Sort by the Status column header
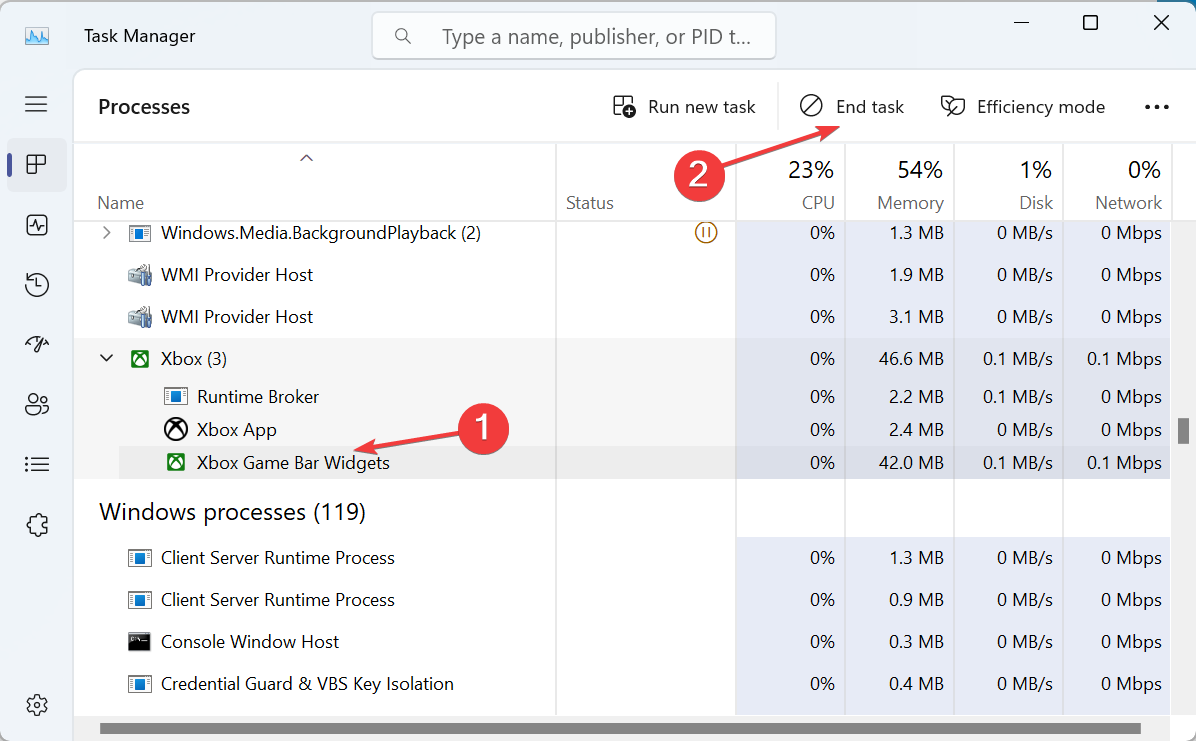 590,203
